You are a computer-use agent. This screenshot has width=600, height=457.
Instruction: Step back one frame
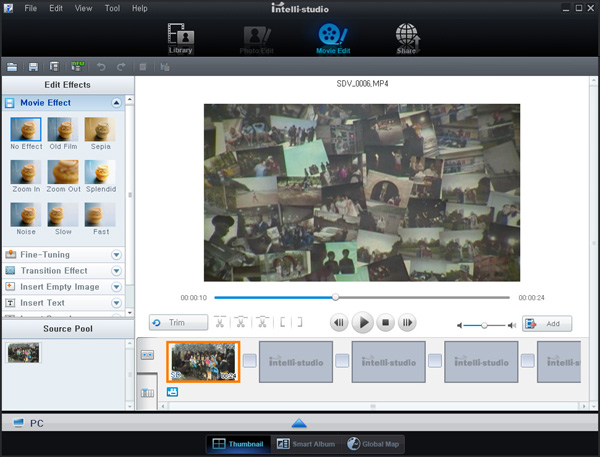click(339, 322)
